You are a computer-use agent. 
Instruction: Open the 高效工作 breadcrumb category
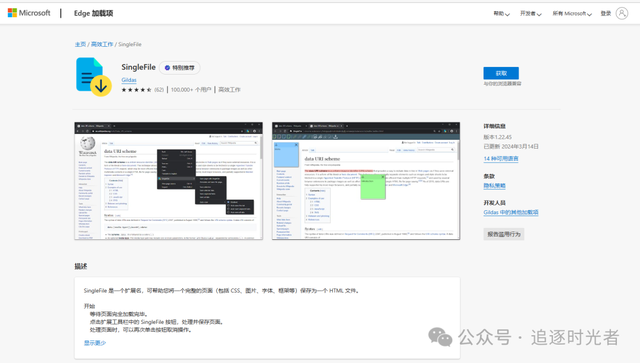tap(102, 44)
